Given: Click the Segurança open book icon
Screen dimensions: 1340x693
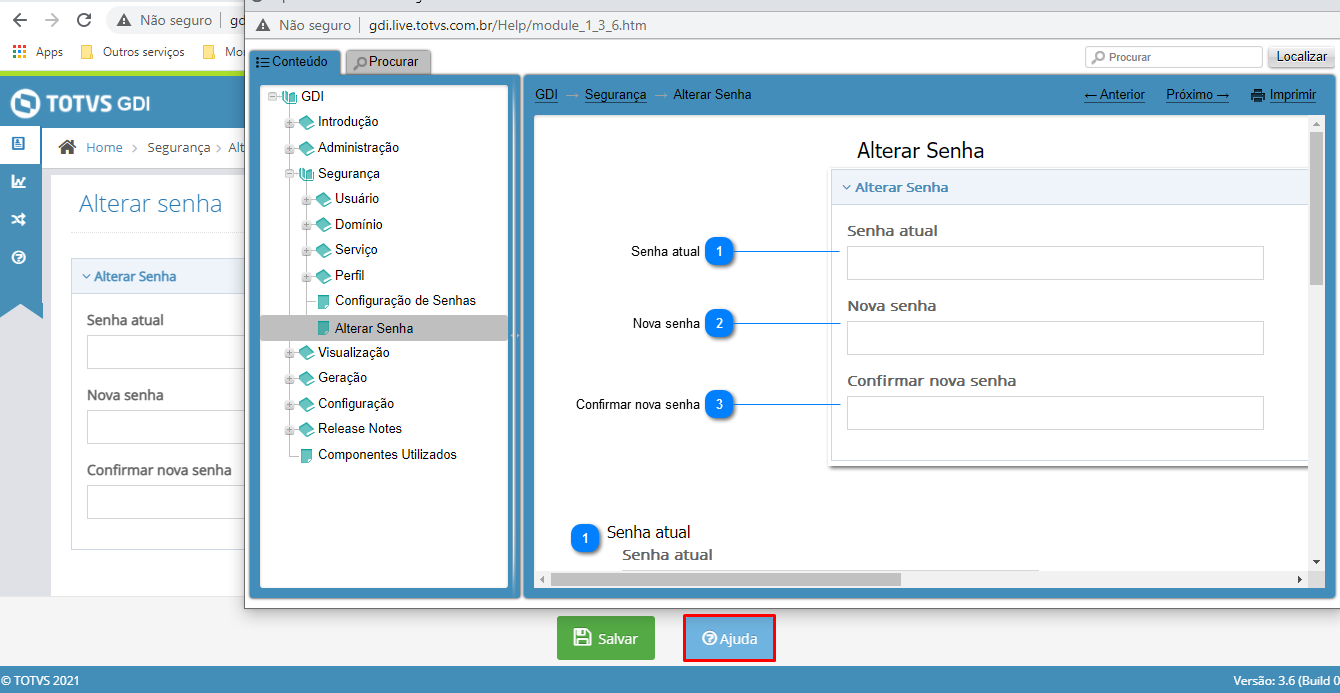Looking at the screenshot, I should pos(306,174).
